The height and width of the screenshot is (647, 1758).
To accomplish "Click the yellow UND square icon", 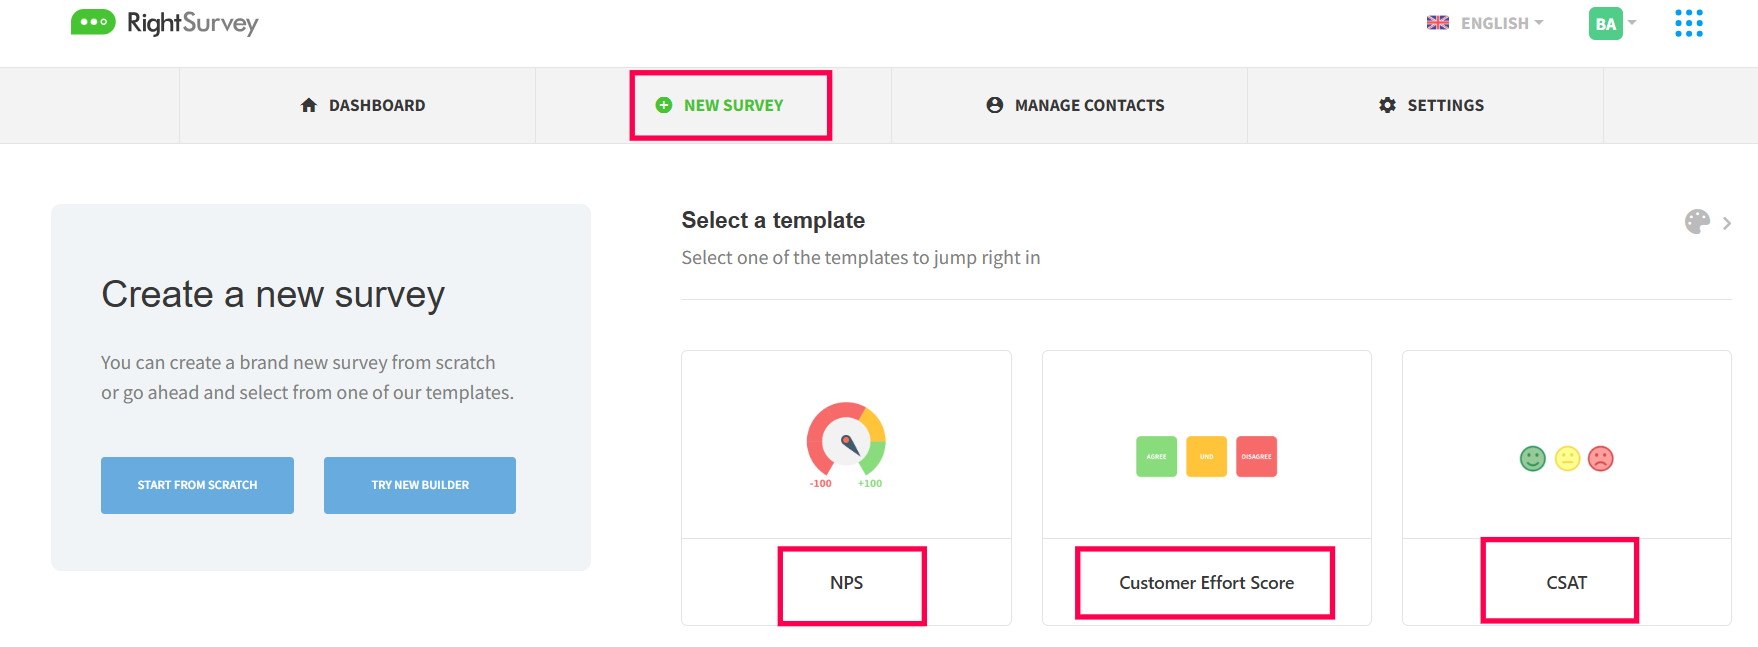I will pyautogui.click(x=1206, y=457).
